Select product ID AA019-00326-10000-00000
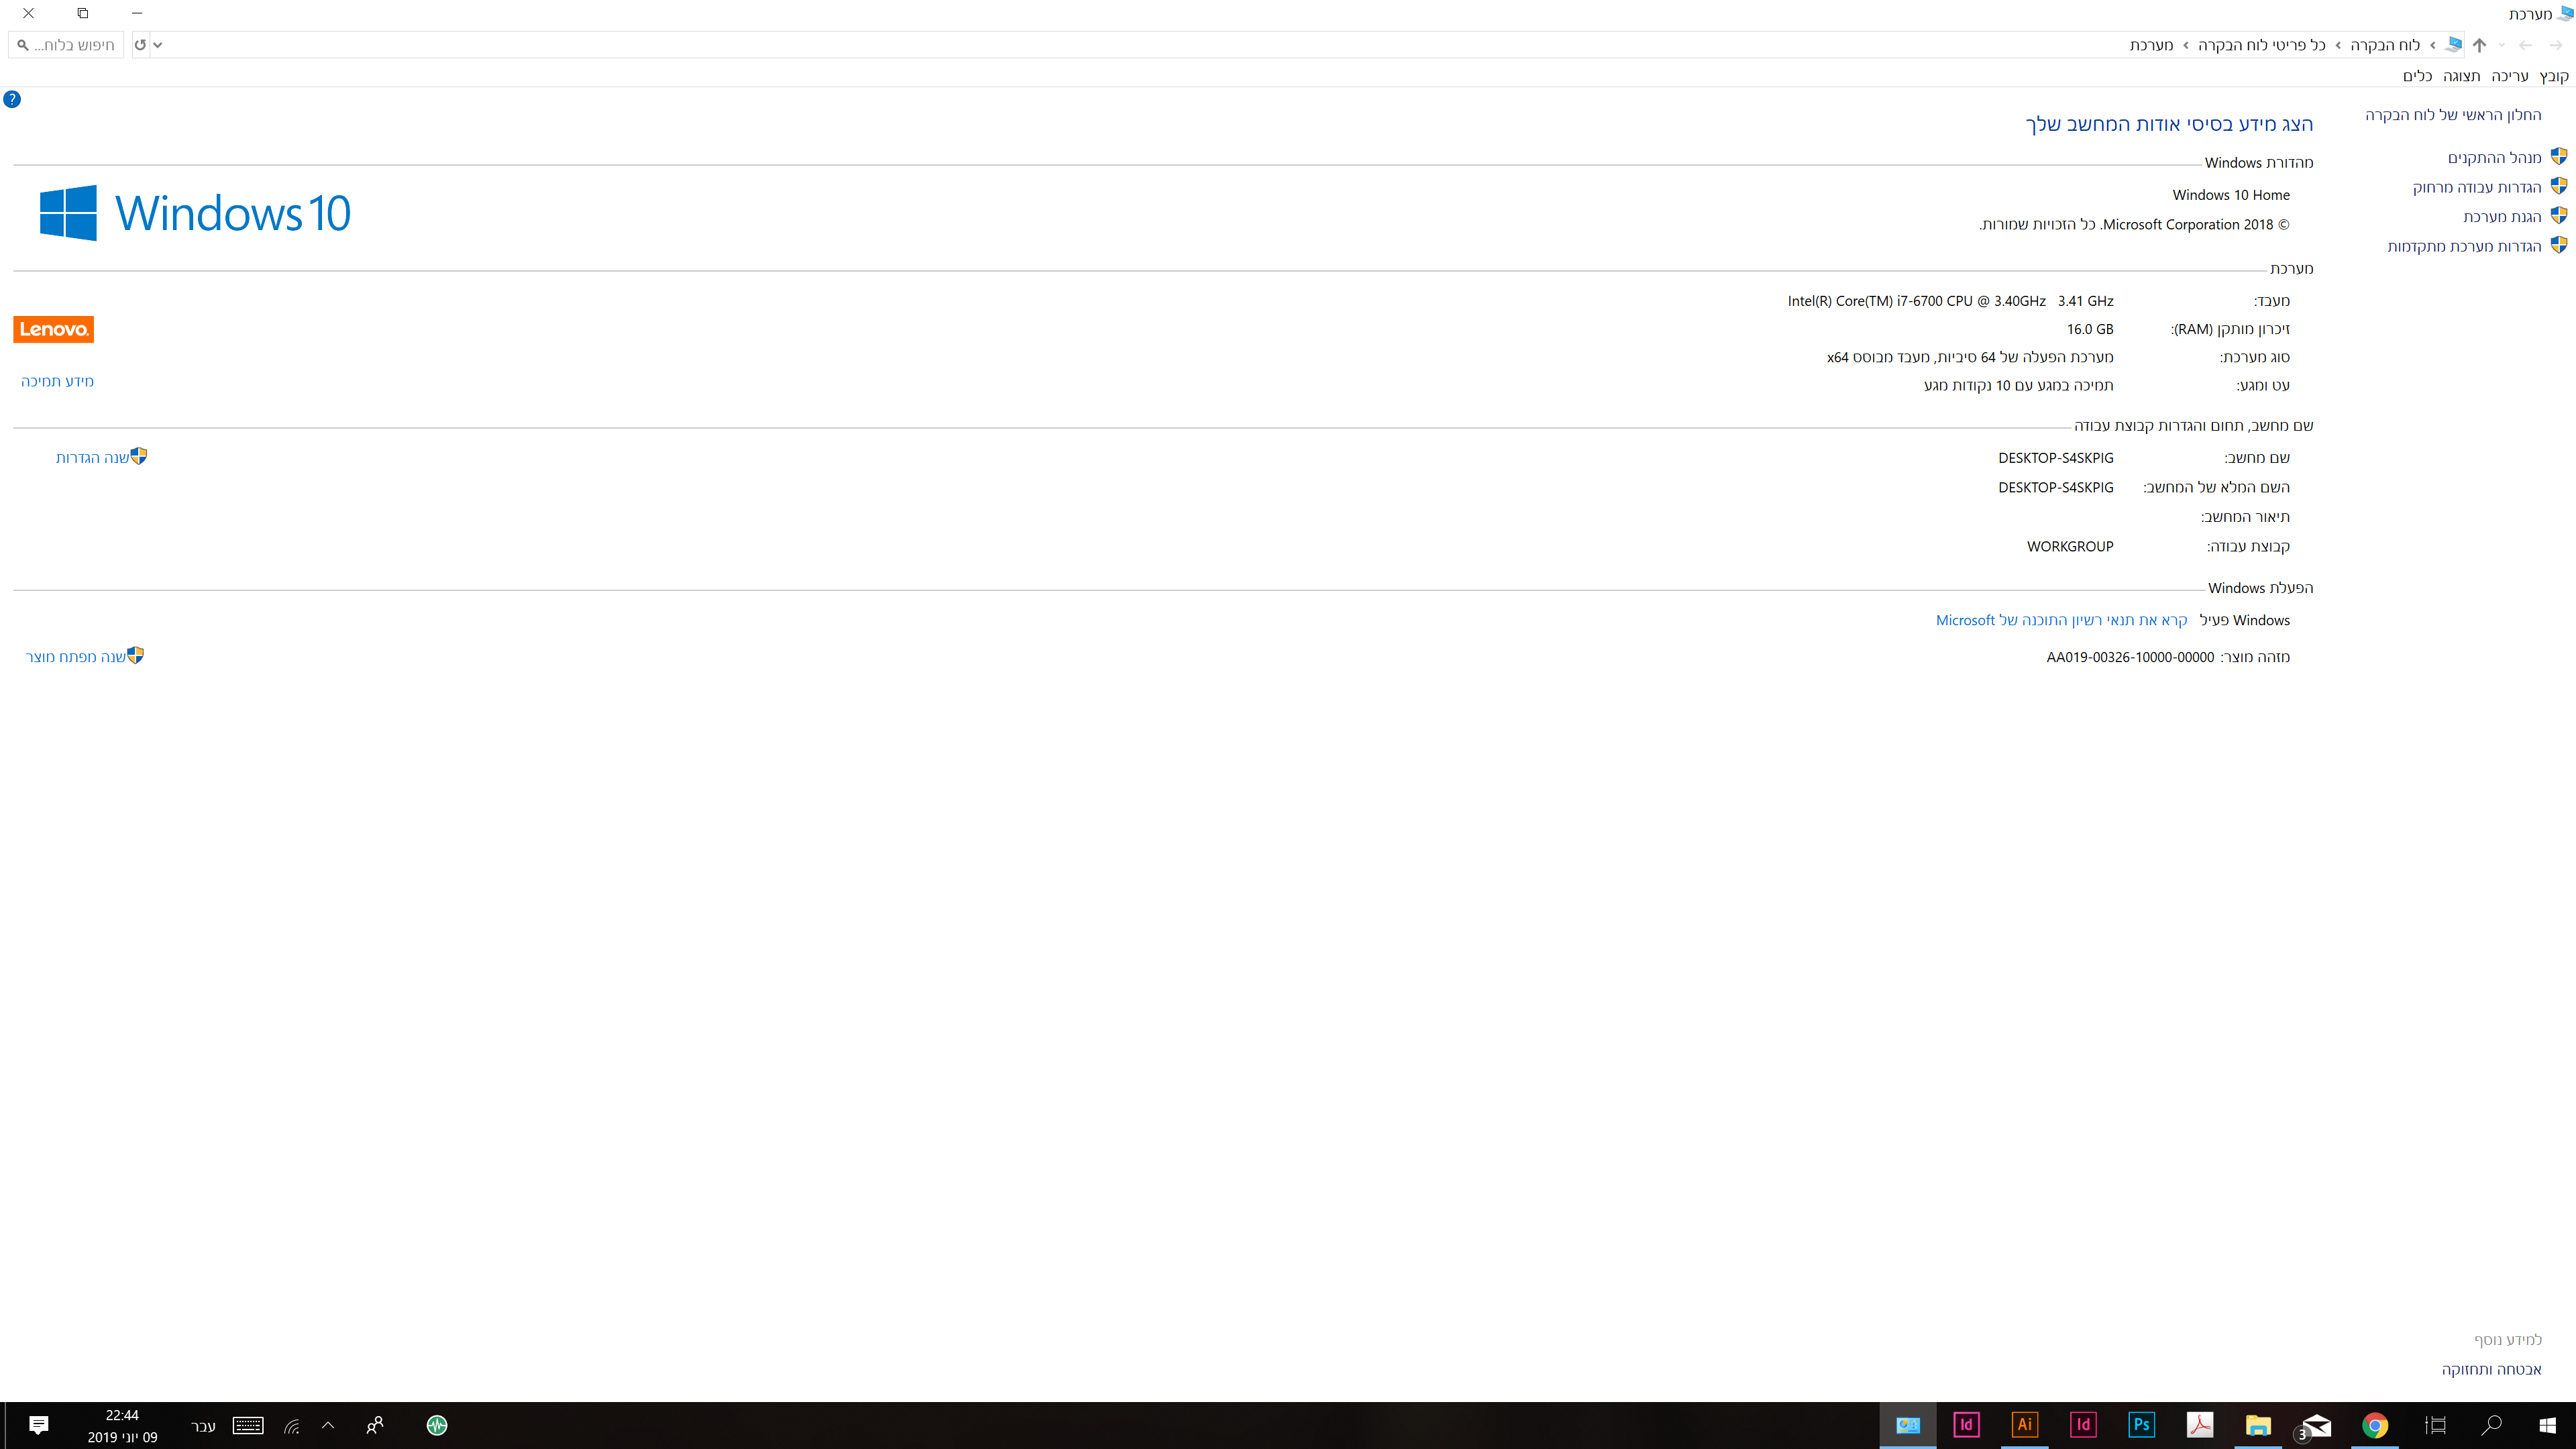2576x1449 pixels. point(2130,657)
